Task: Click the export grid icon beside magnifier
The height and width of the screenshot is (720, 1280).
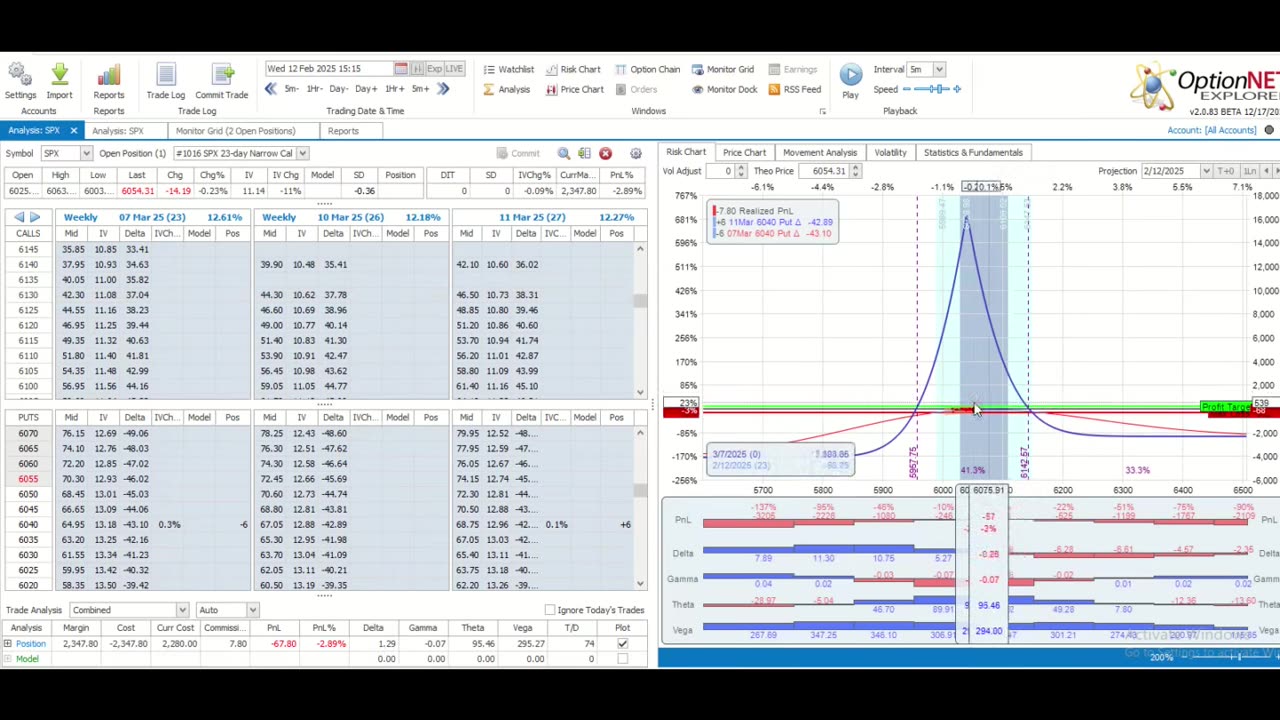Action: click(584, 153)
